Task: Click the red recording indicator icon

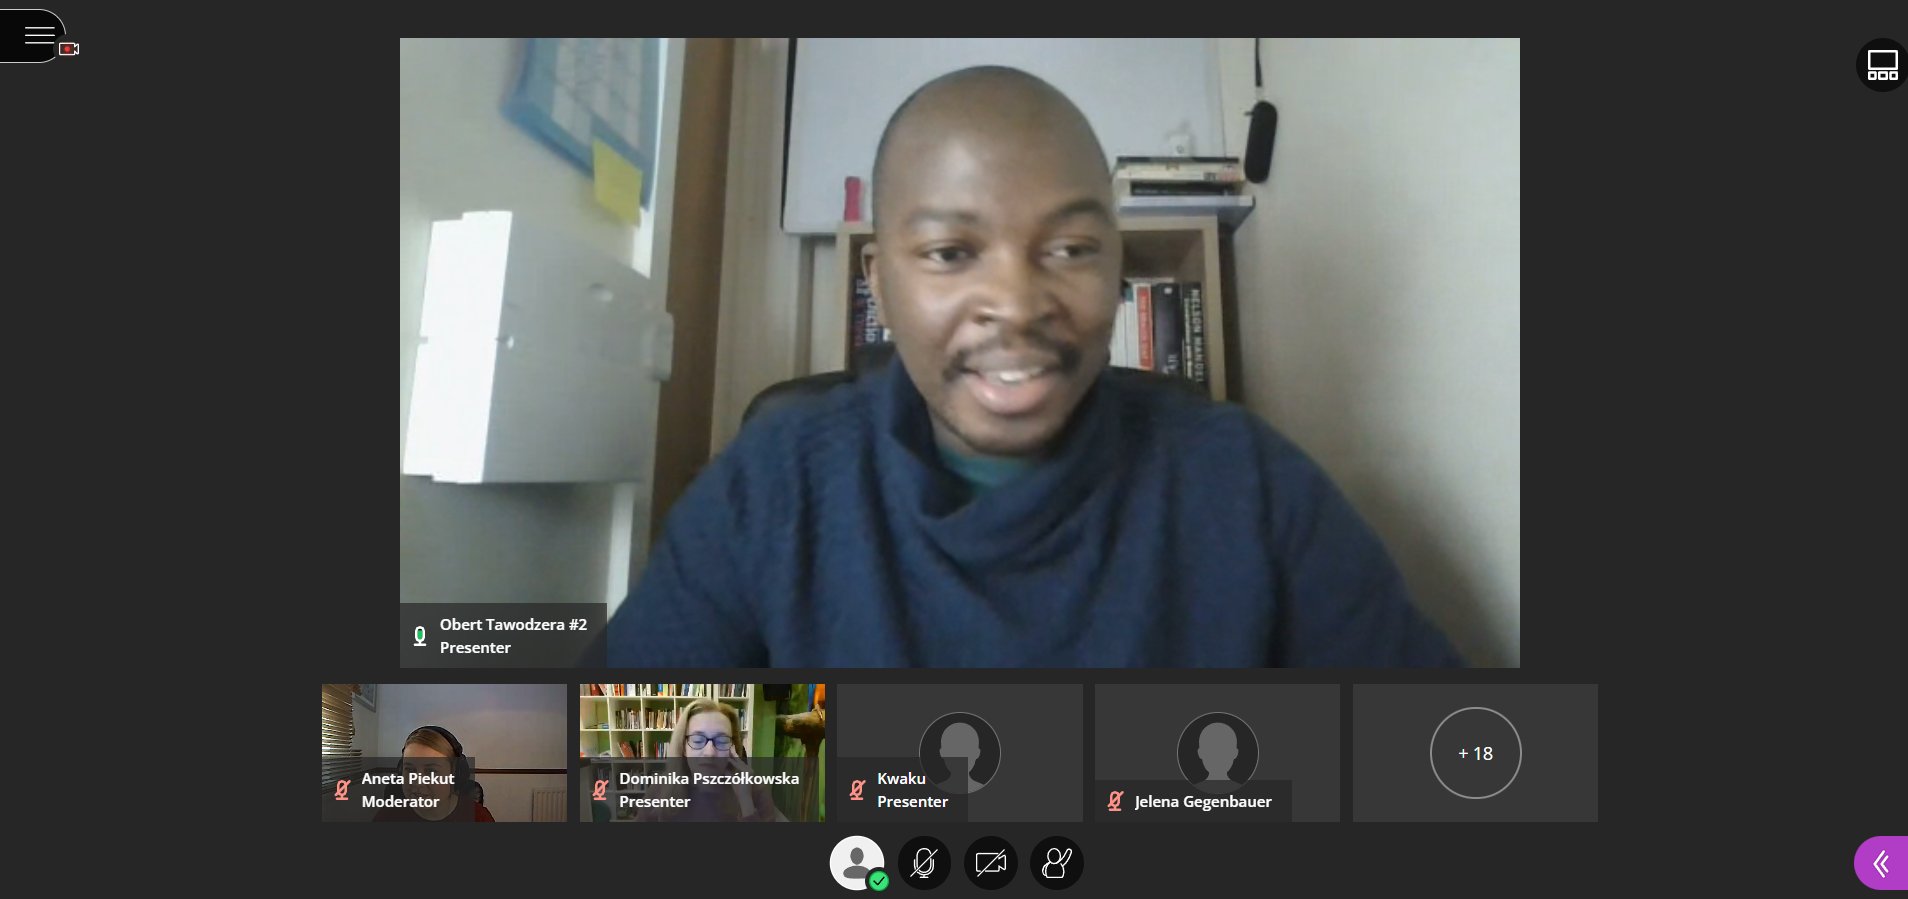Action: (69, 49)
